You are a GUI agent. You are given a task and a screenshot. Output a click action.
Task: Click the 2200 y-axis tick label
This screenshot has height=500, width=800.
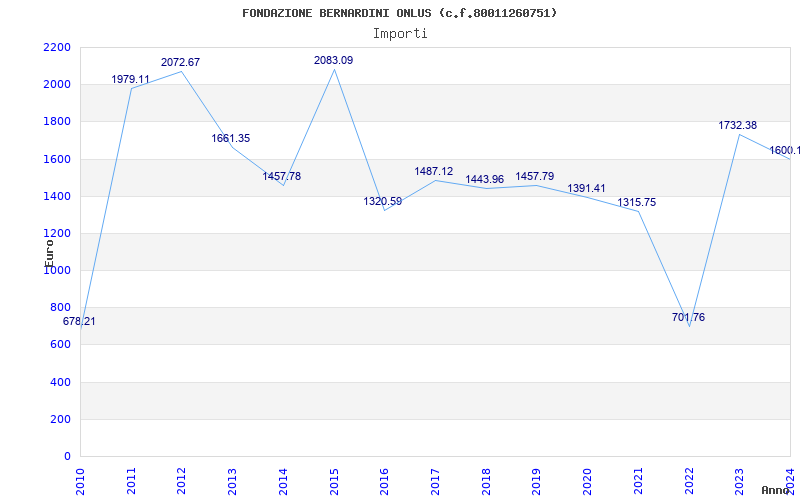pos(57,47)
